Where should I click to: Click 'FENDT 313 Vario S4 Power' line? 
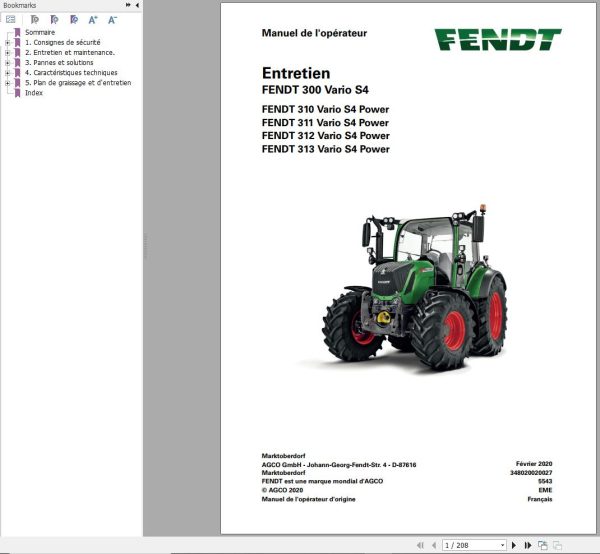326,149
